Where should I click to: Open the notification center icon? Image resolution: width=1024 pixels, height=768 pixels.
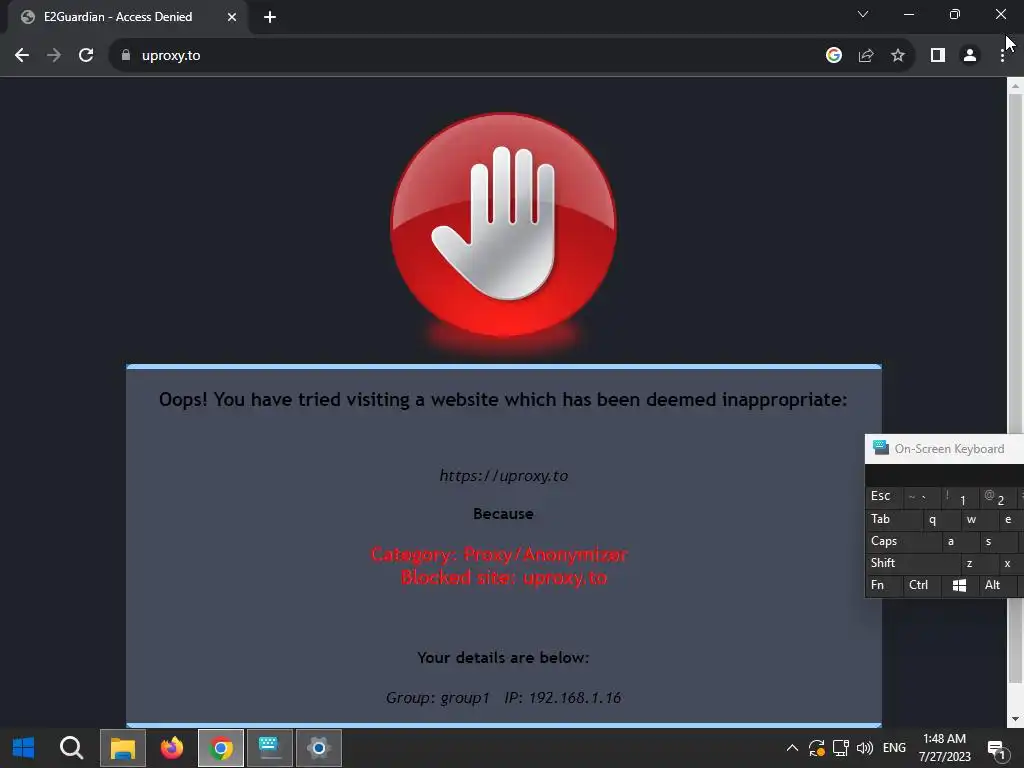click(x=996, y=749)
